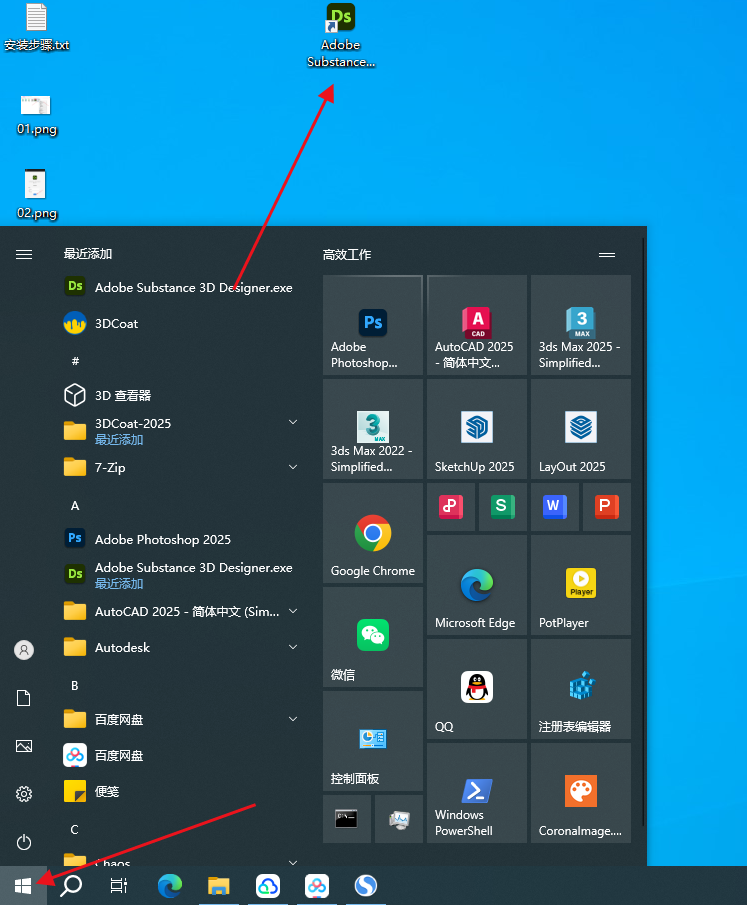Open Settings via the gear icon
Screen dimensions: 747x905
pos(24,794)
